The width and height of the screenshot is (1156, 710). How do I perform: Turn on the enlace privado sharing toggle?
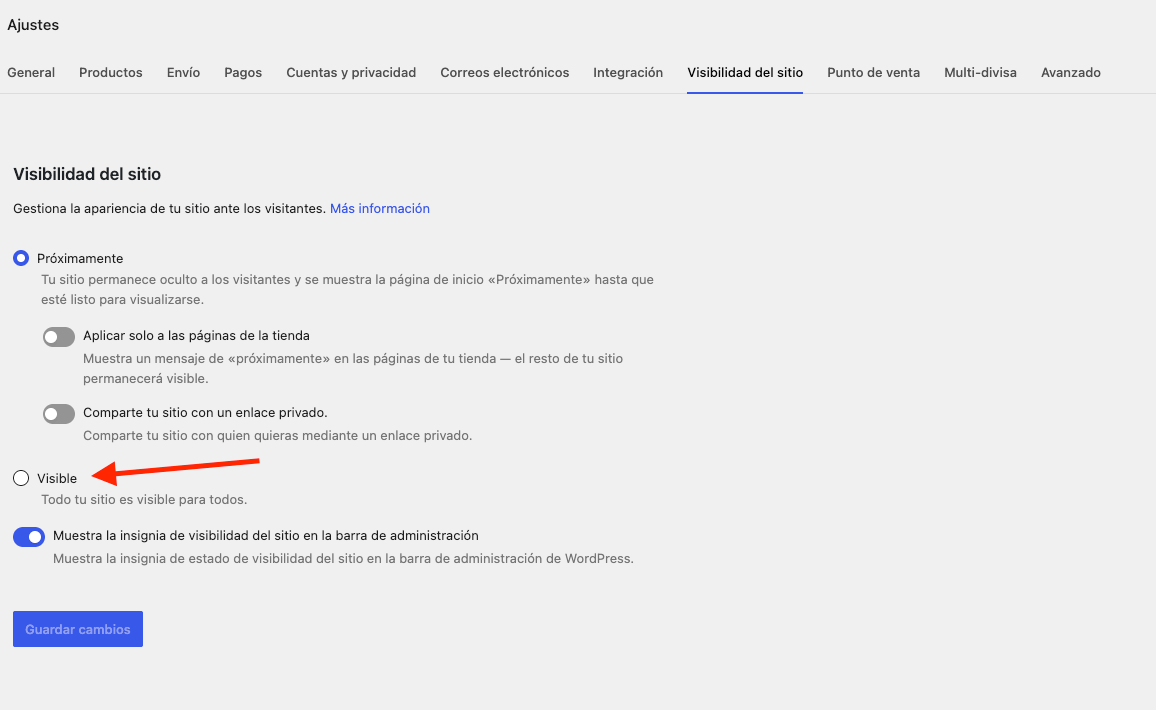[x=59, y=414]
